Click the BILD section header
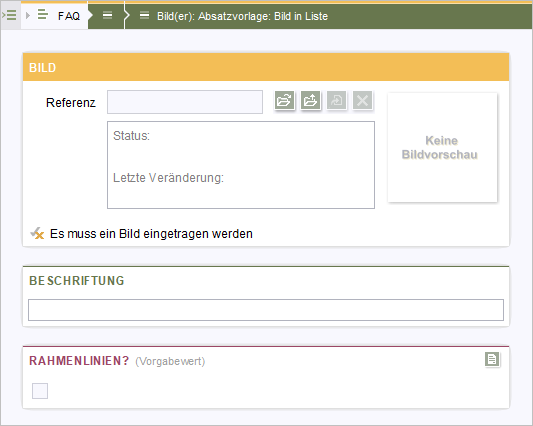 (266, 67)
